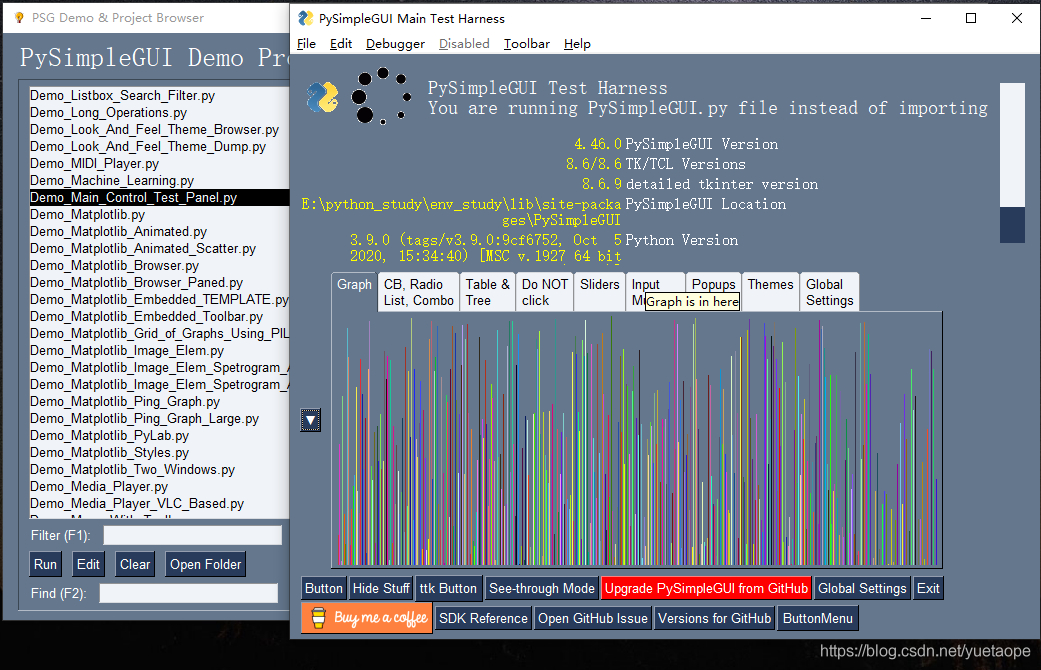
Task: Enable See-through Mode
Action: point(542,588)
